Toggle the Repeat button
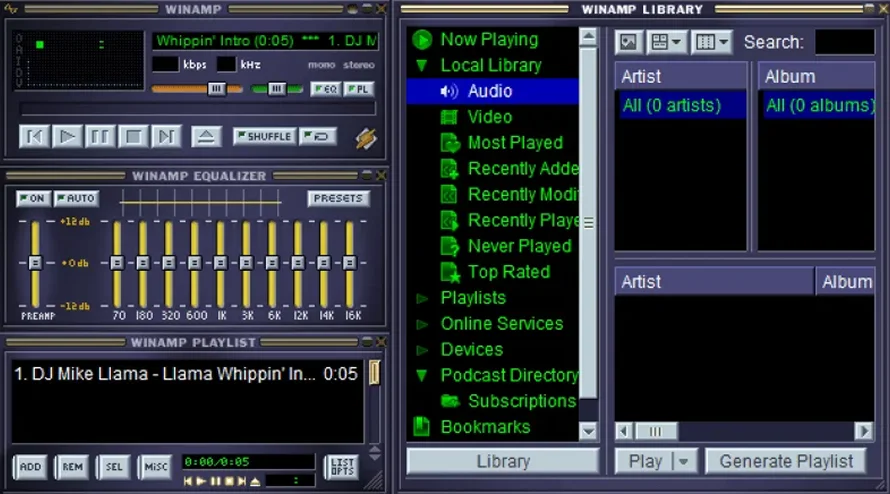 tap(317, 136)
